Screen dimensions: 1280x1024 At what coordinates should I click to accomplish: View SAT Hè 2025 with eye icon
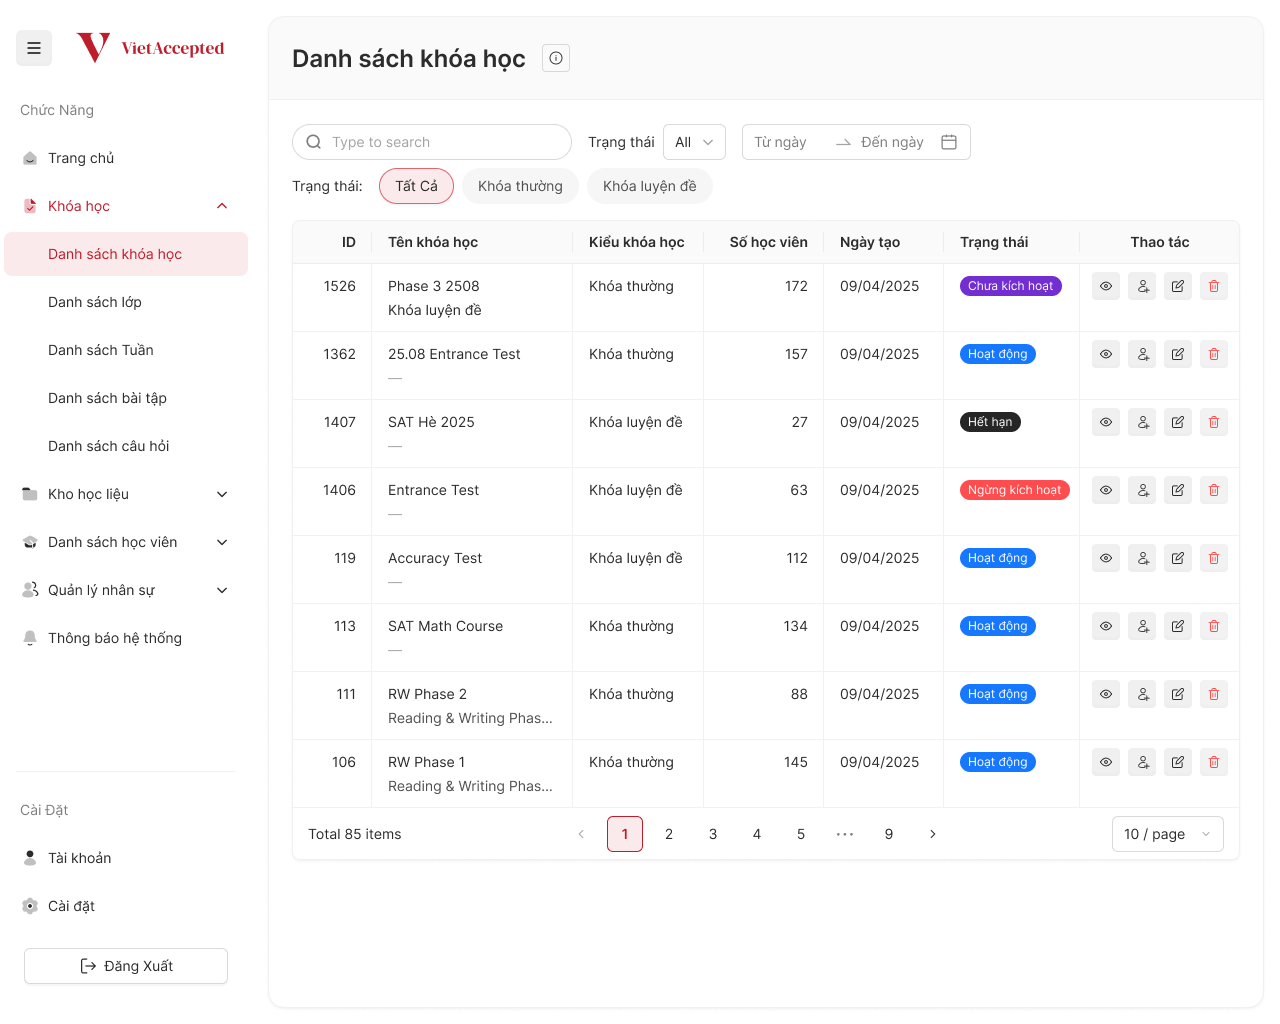pyautogui.click(x=1106, y=422)
